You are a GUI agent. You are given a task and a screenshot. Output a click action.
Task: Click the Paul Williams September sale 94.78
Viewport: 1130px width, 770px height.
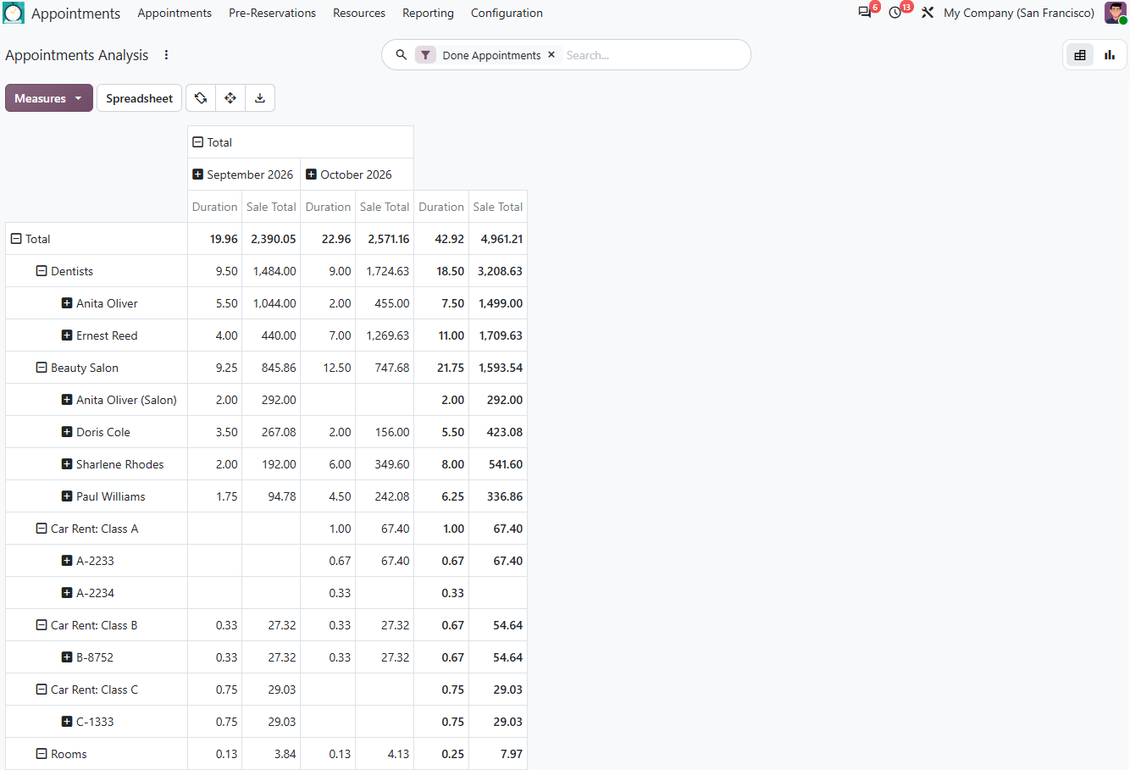(x=271, y=497)
